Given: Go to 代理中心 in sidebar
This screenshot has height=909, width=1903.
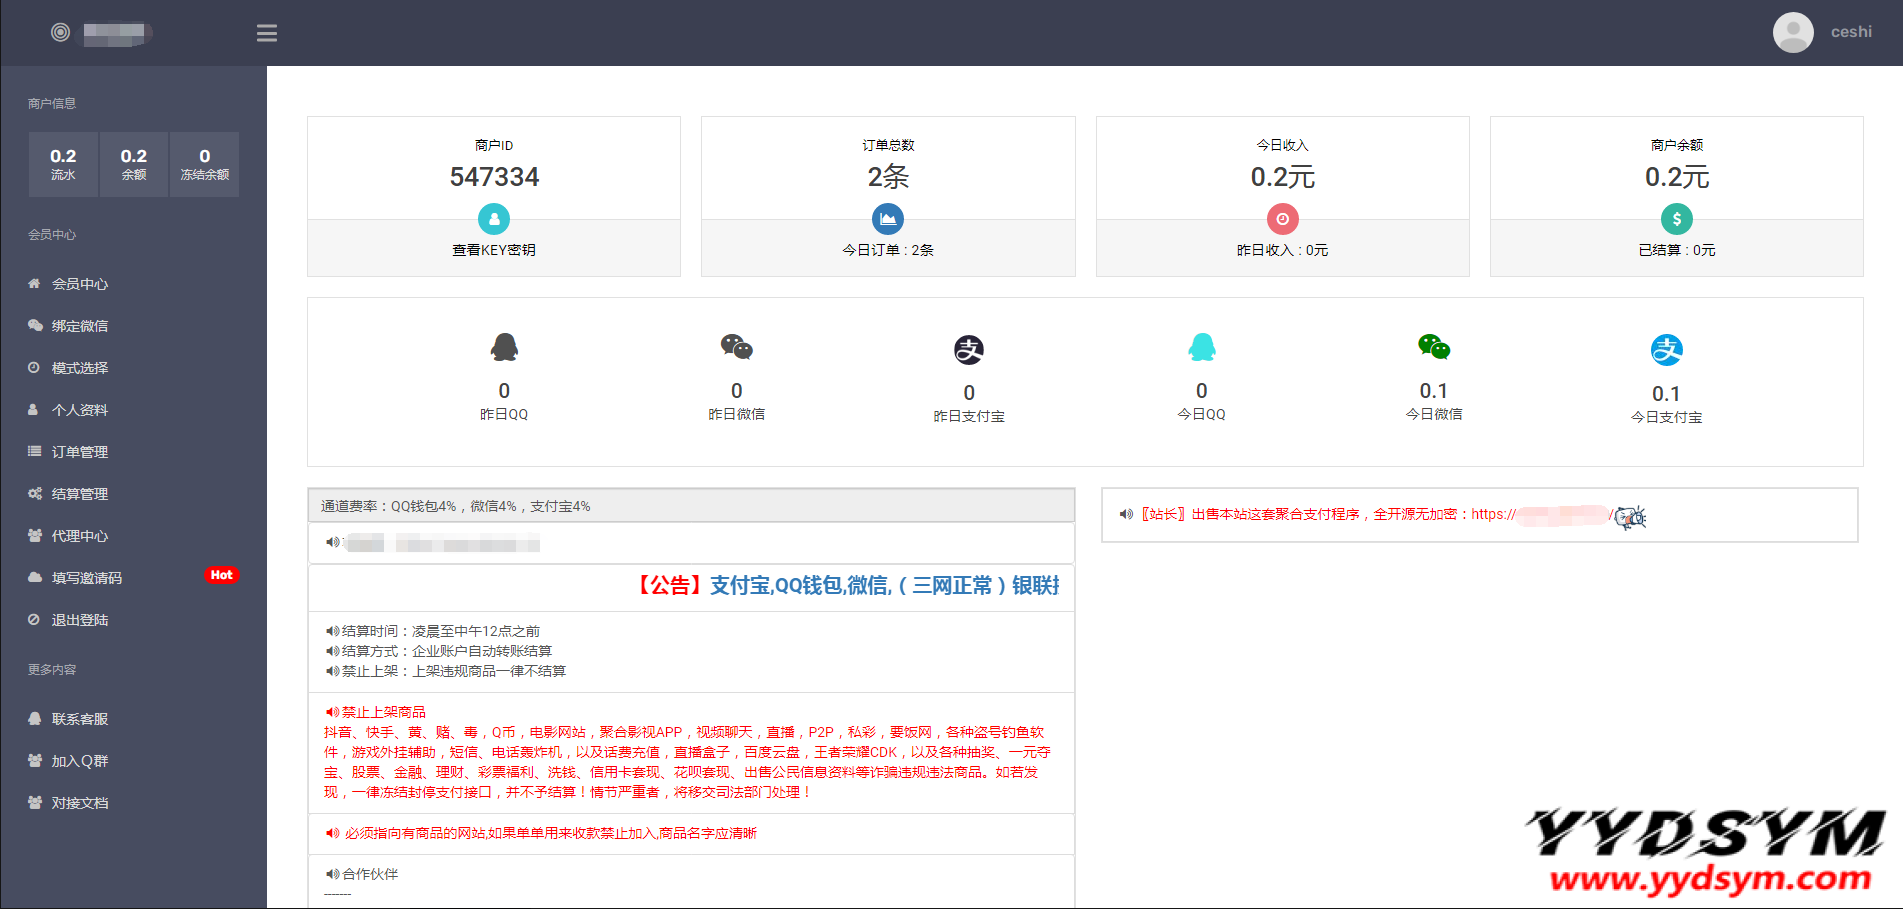Looking at the screenshot, I should click(80, 536).
